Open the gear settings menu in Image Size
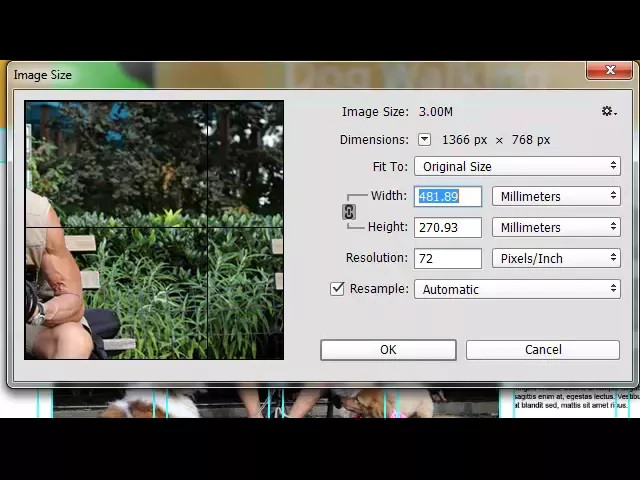Screen dimensions: 640x480 click(x=609, y=111)
